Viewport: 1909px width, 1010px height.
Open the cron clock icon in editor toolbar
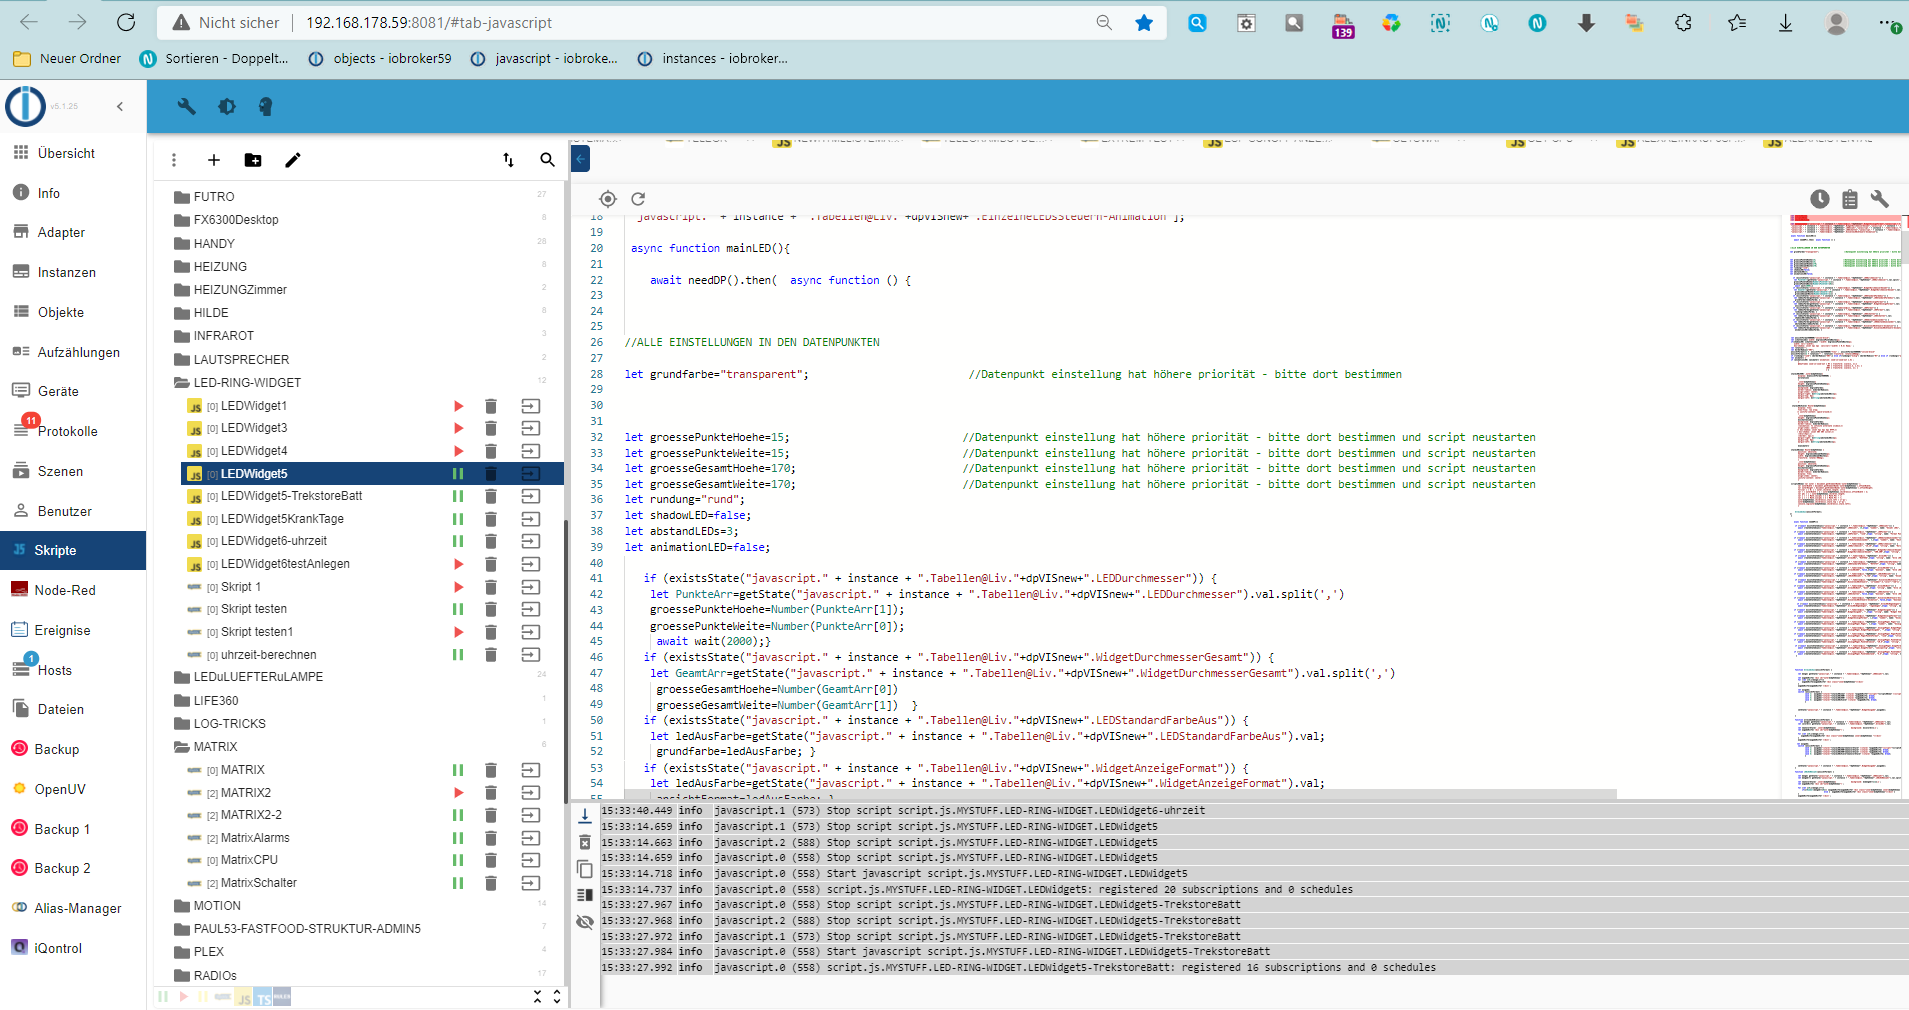(x=1819, y=199)
